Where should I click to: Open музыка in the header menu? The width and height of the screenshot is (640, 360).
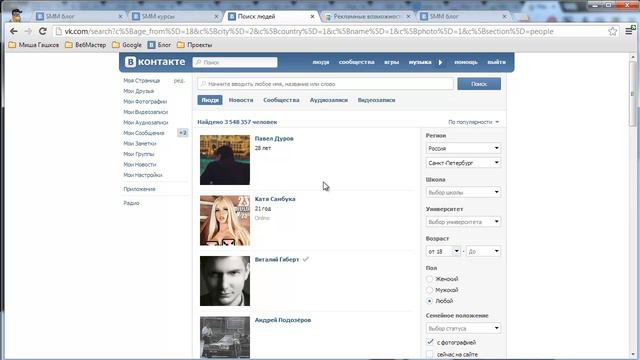coord(420,62)
